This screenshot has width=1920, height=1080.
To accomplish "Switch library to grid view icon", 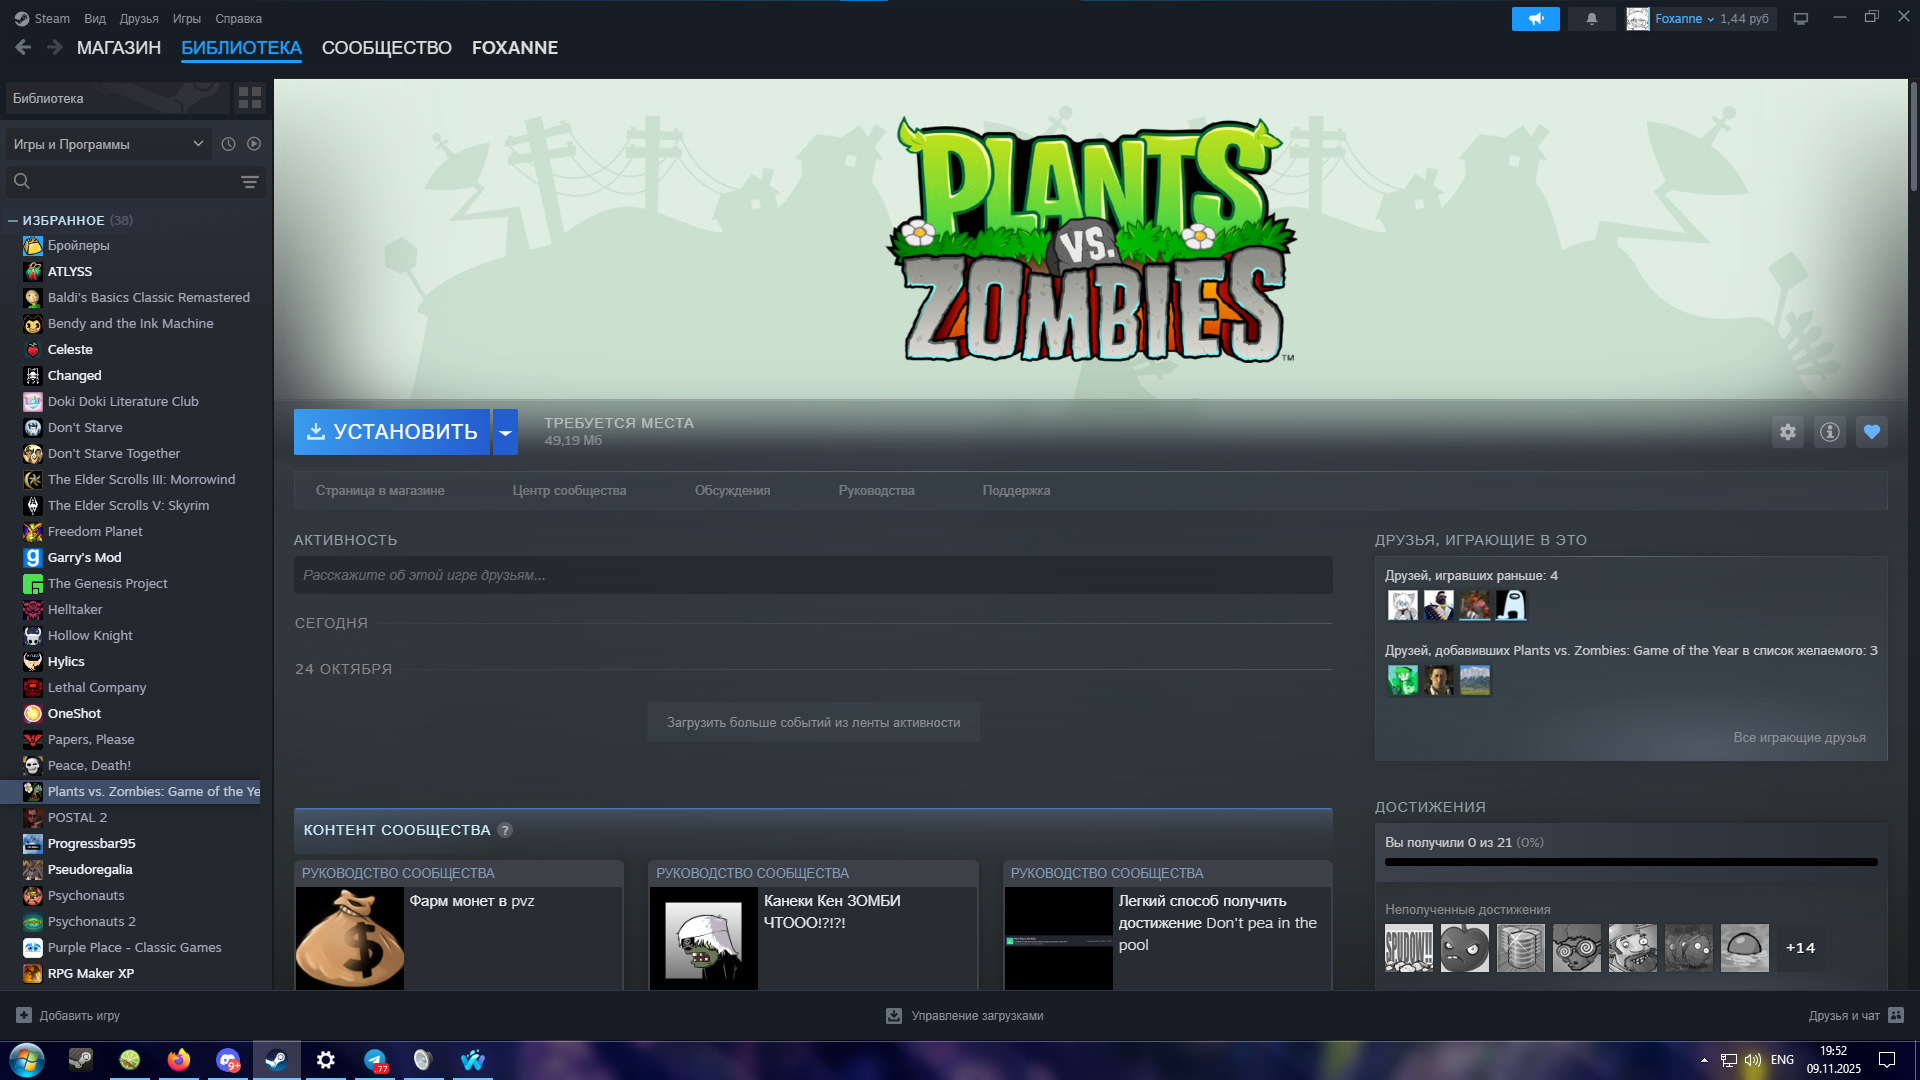I will (x=250, y=98).
